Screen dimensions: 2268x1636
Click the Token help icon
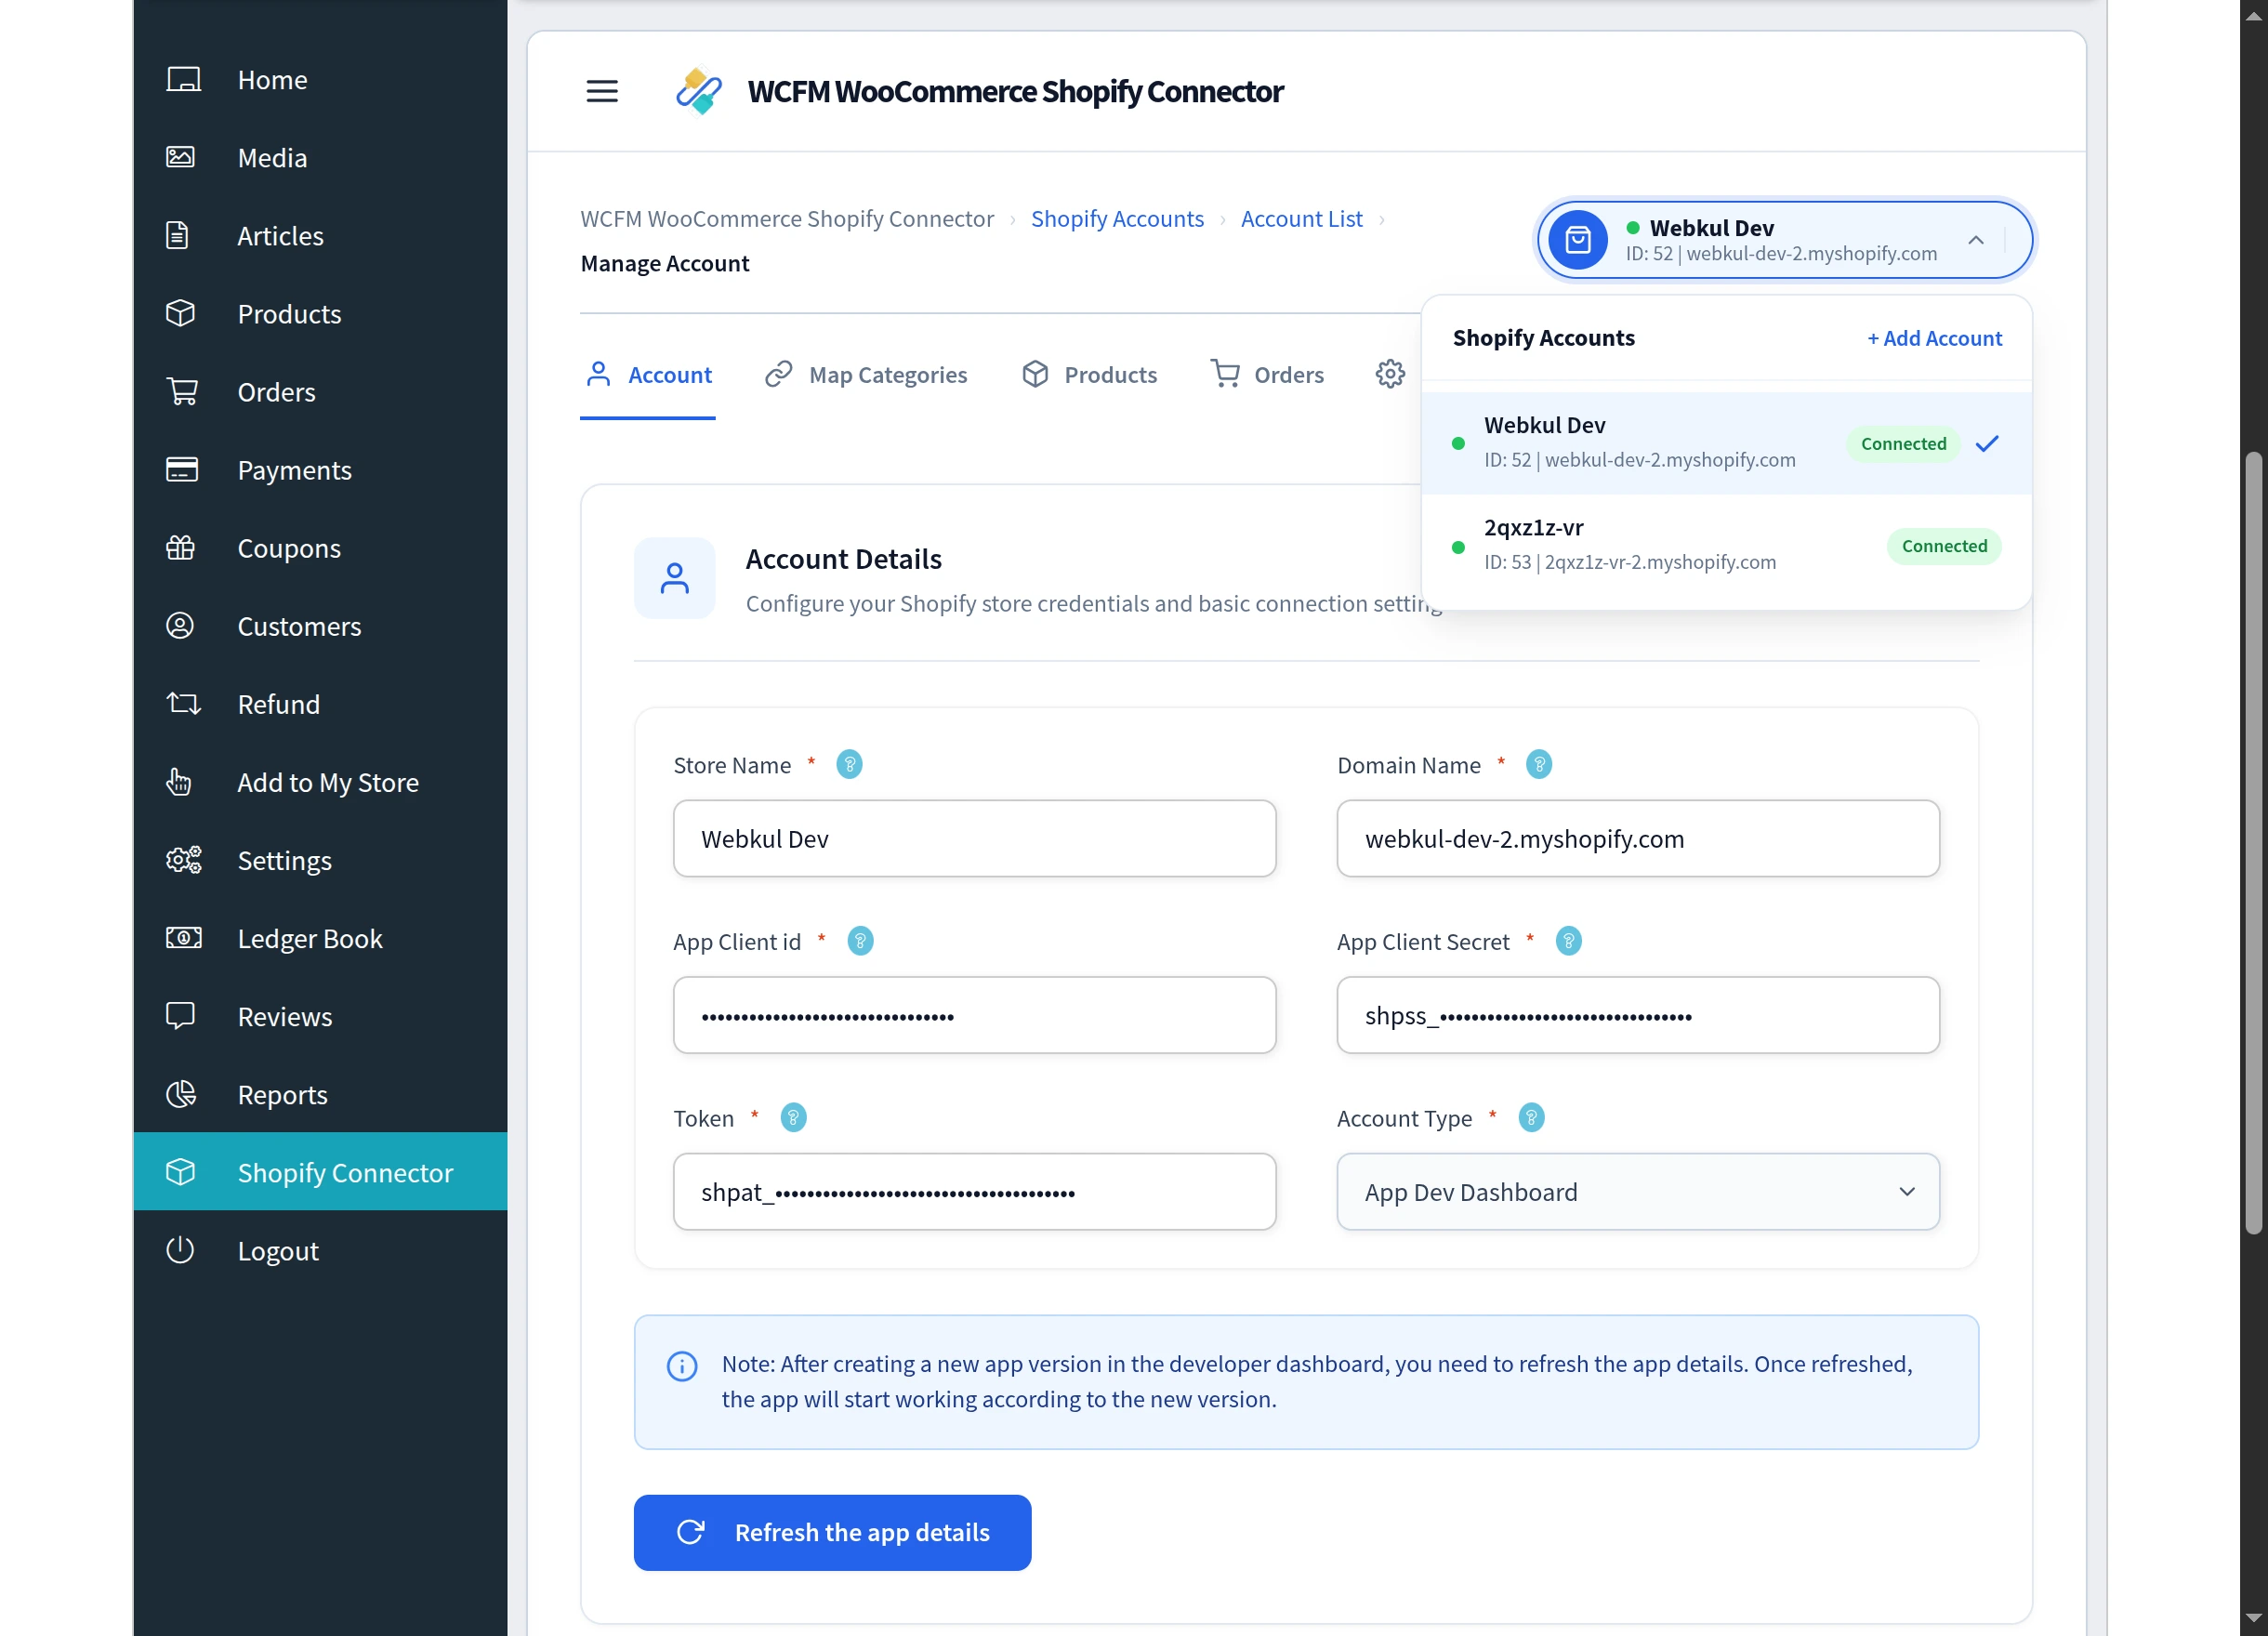coord(793,1117)
